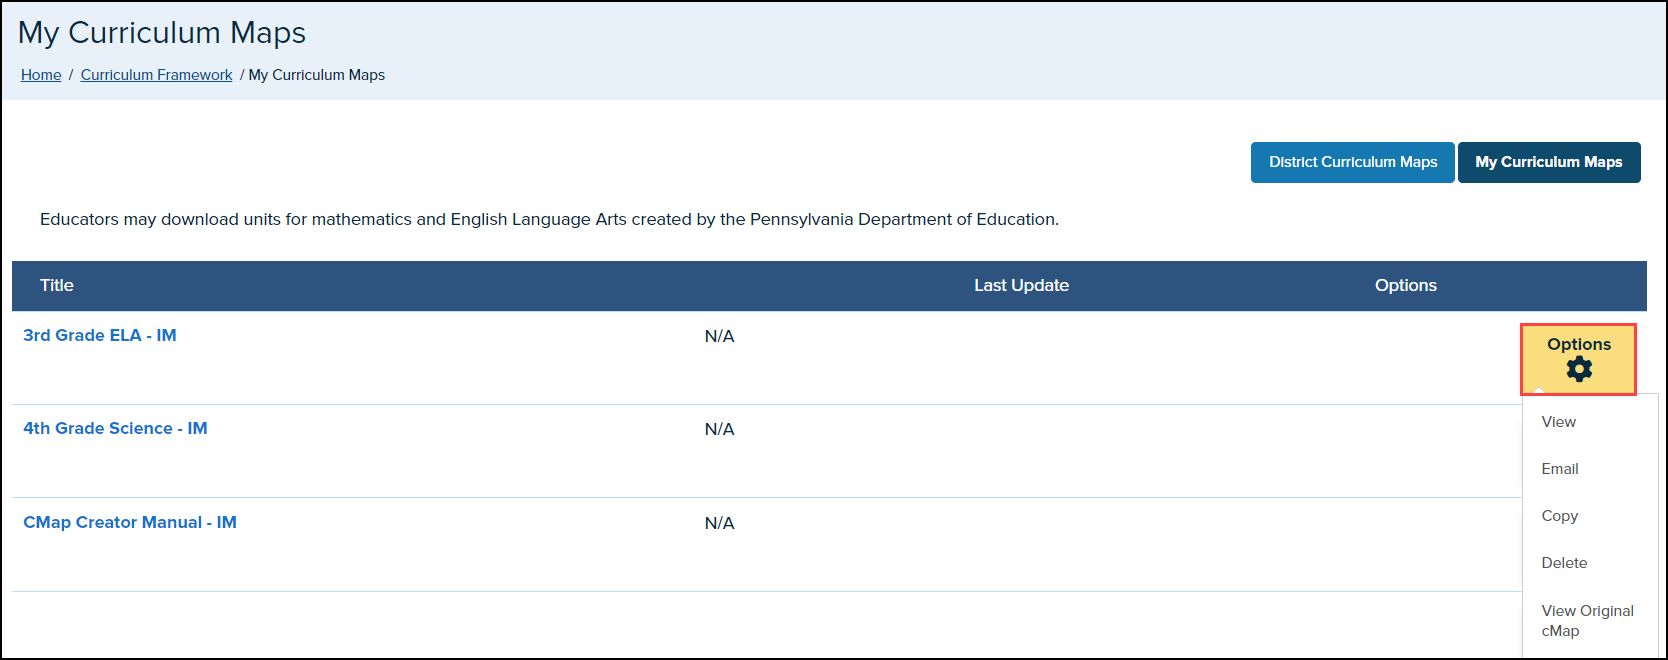Click the N/A value for CMap Creator Manual

tap(719, 523)
